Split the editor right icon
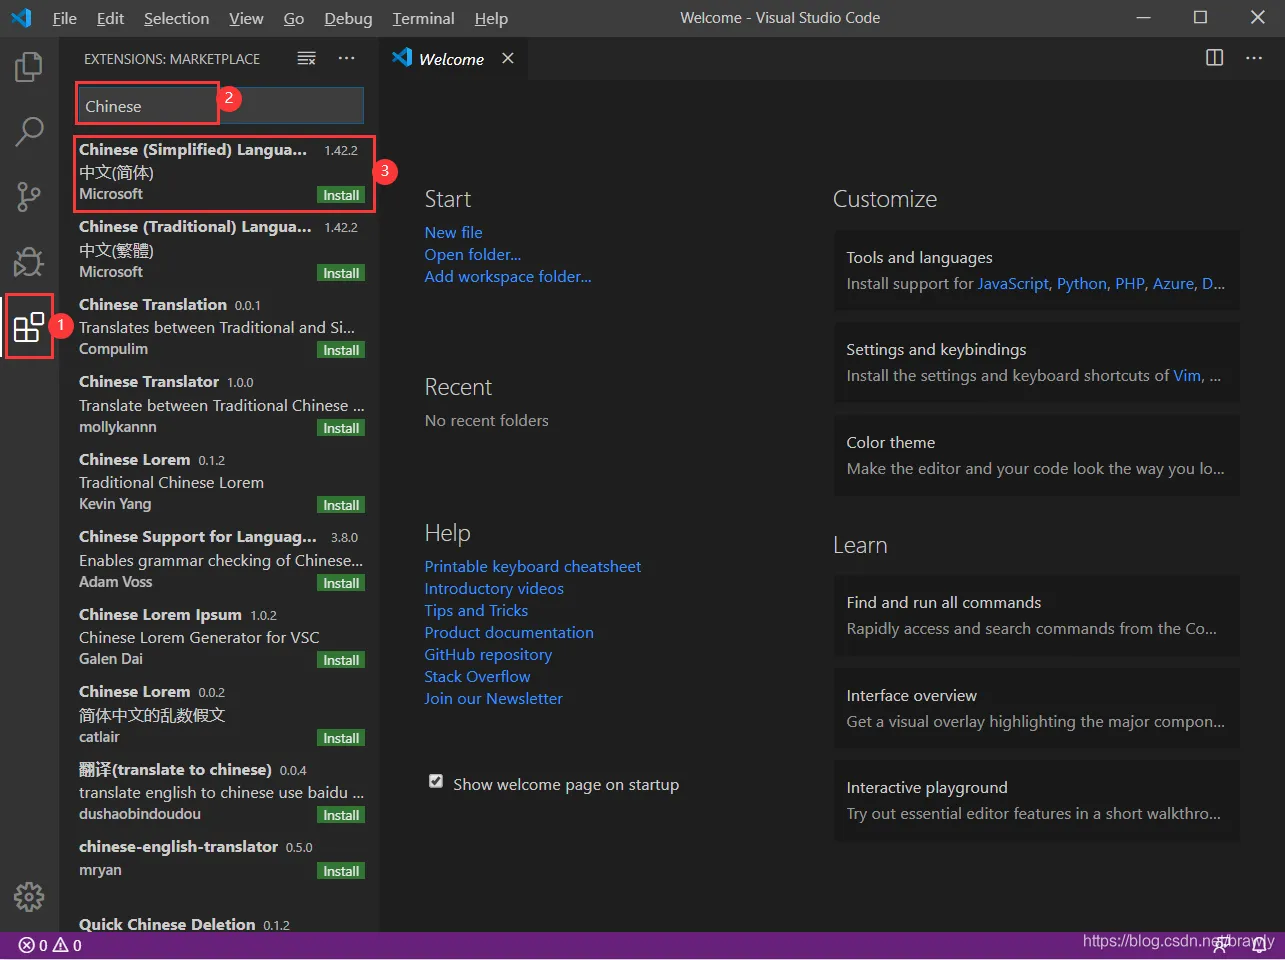 1214,58
